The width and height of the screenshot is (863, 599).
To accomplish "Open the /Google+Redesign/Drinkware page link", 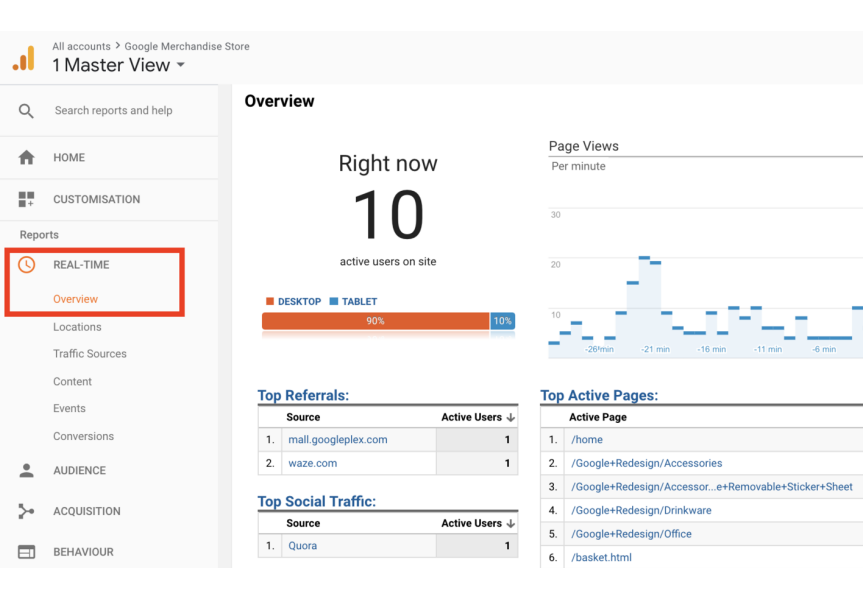I will [641, 511].
